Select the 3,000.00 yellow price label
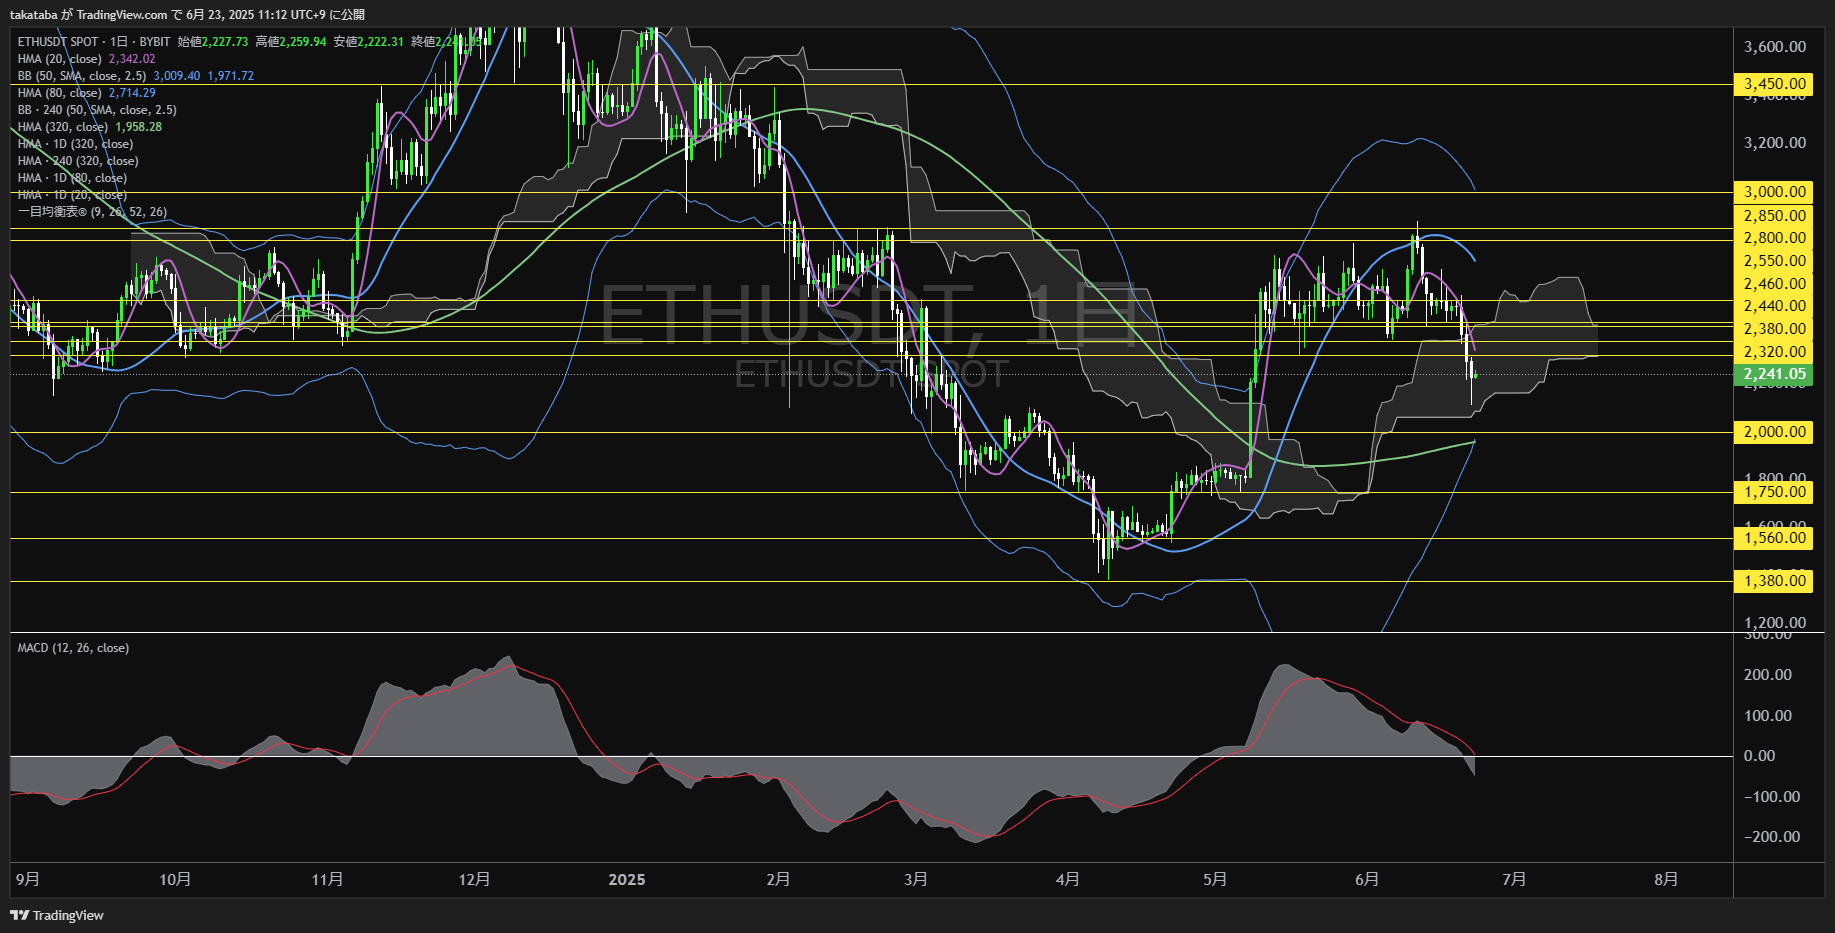The image size is (1835, 933). pyautogui.click(x=1774, y=192)
